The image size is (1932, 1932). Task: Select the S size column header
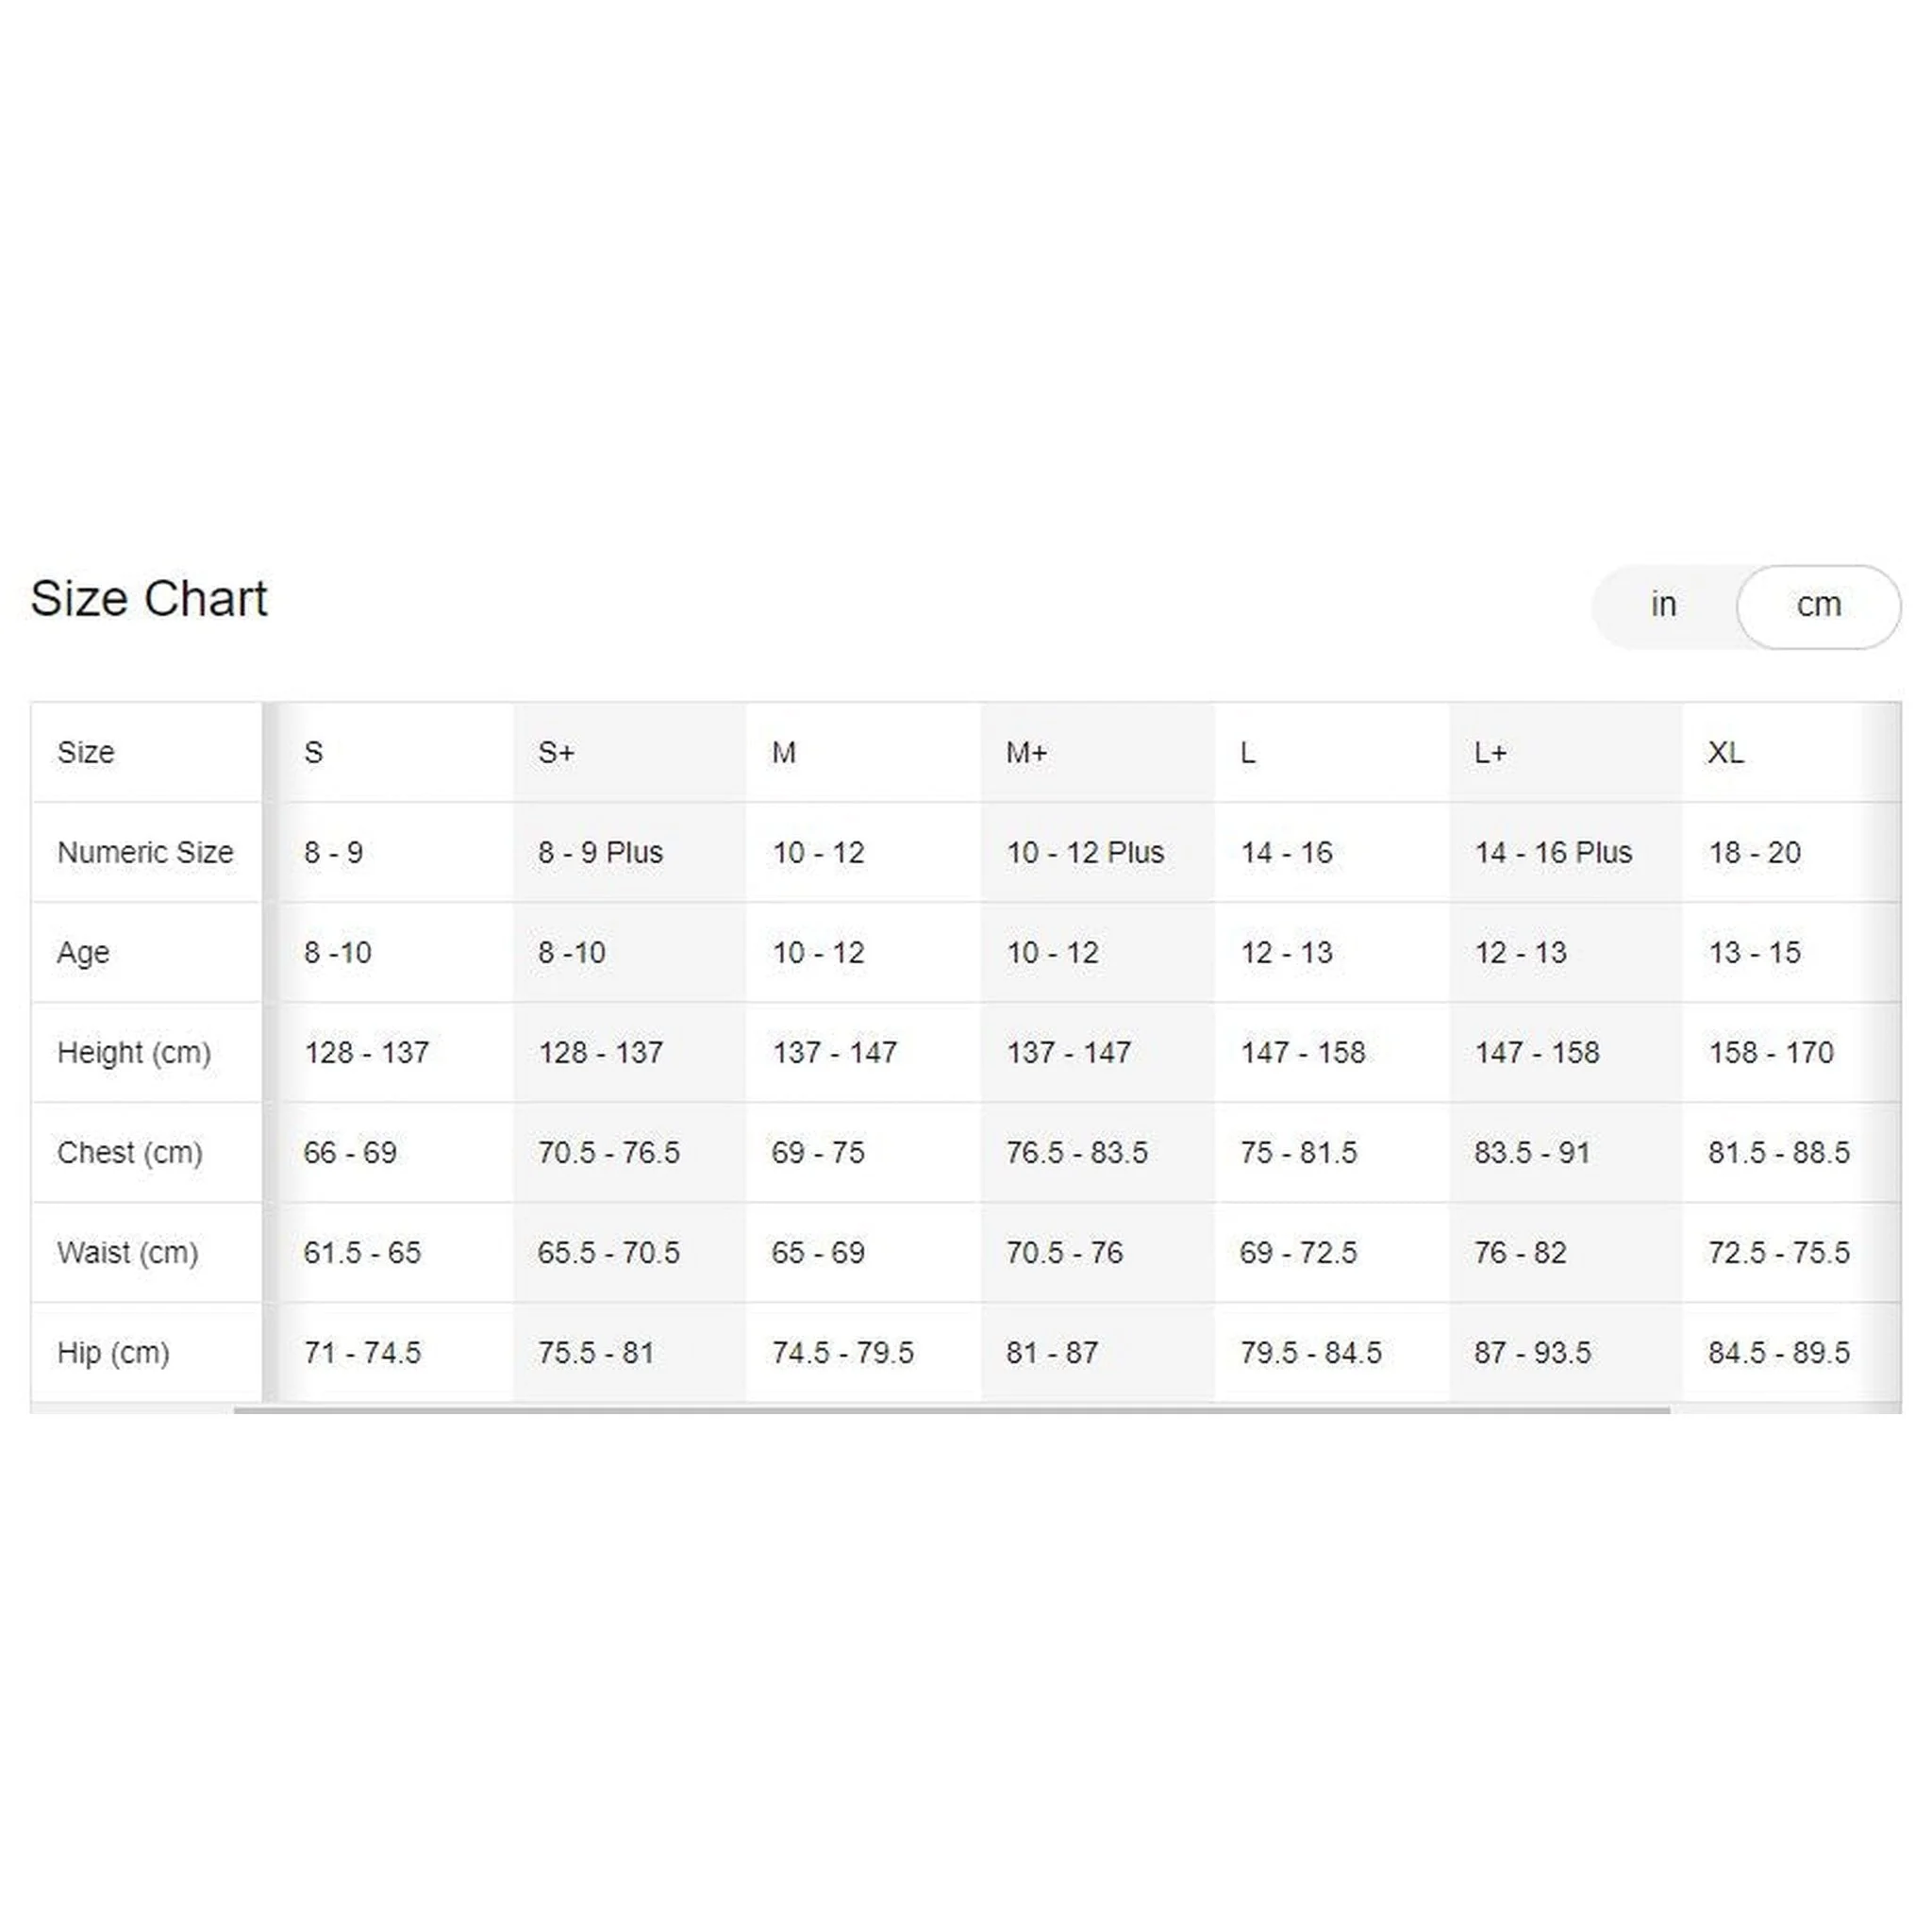pyautogui.click(x=313, y=752)
